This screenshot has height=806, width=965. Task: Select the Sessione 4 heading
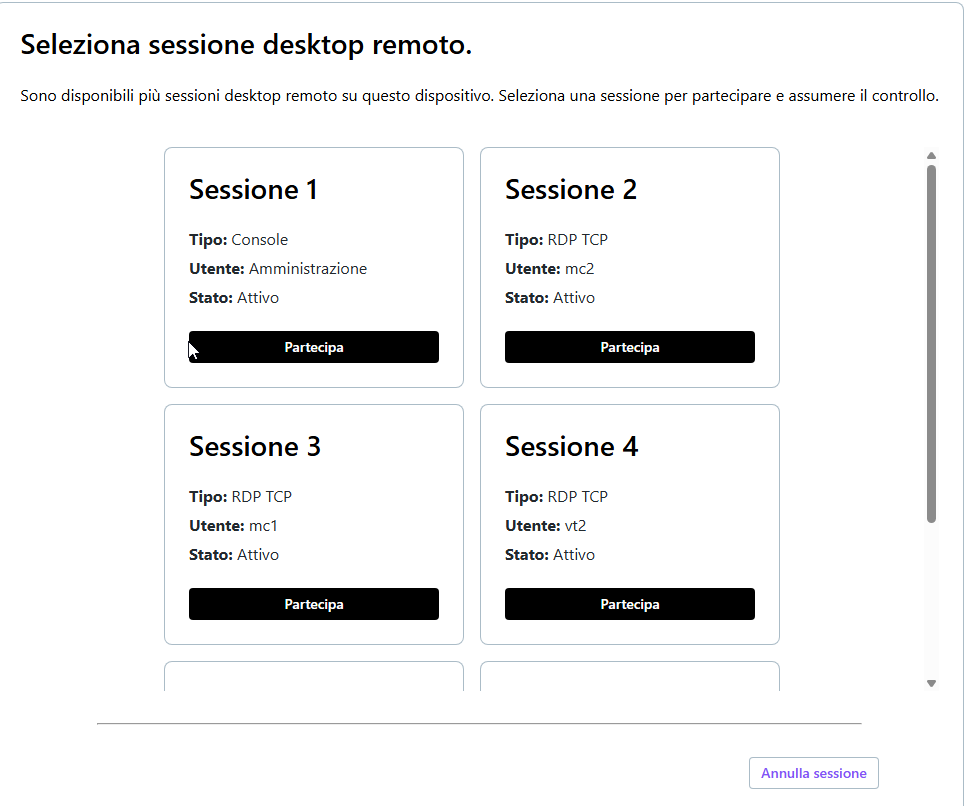pyautogui.click(x=571, y=447)
